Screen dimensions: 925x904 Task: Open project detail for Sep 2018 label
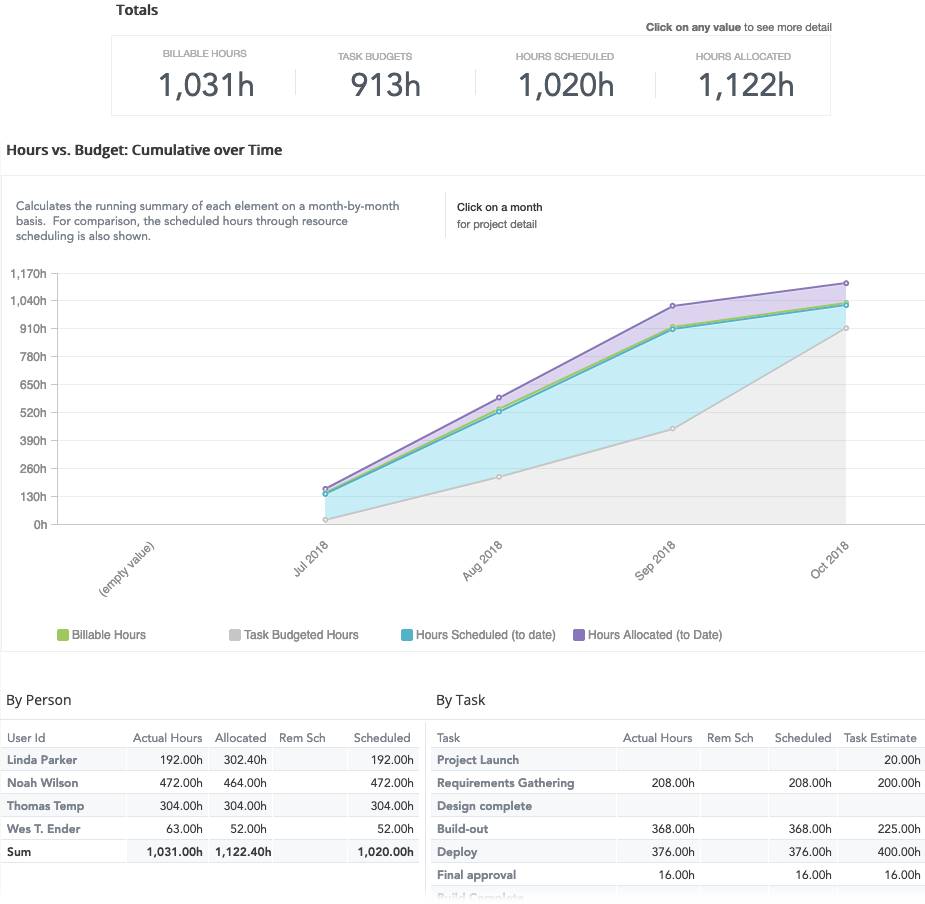(x=657, y=560)
